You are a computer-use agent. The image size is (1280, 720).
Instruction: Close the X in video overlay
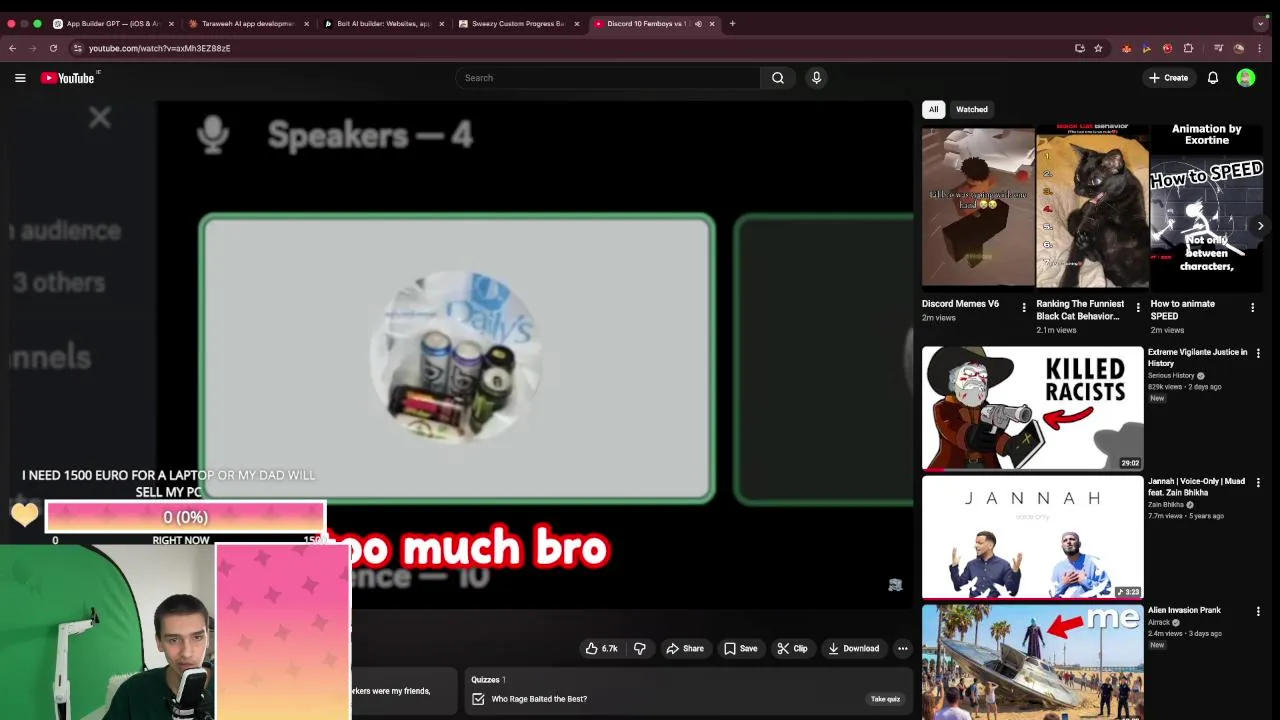[x=99, y=118]
